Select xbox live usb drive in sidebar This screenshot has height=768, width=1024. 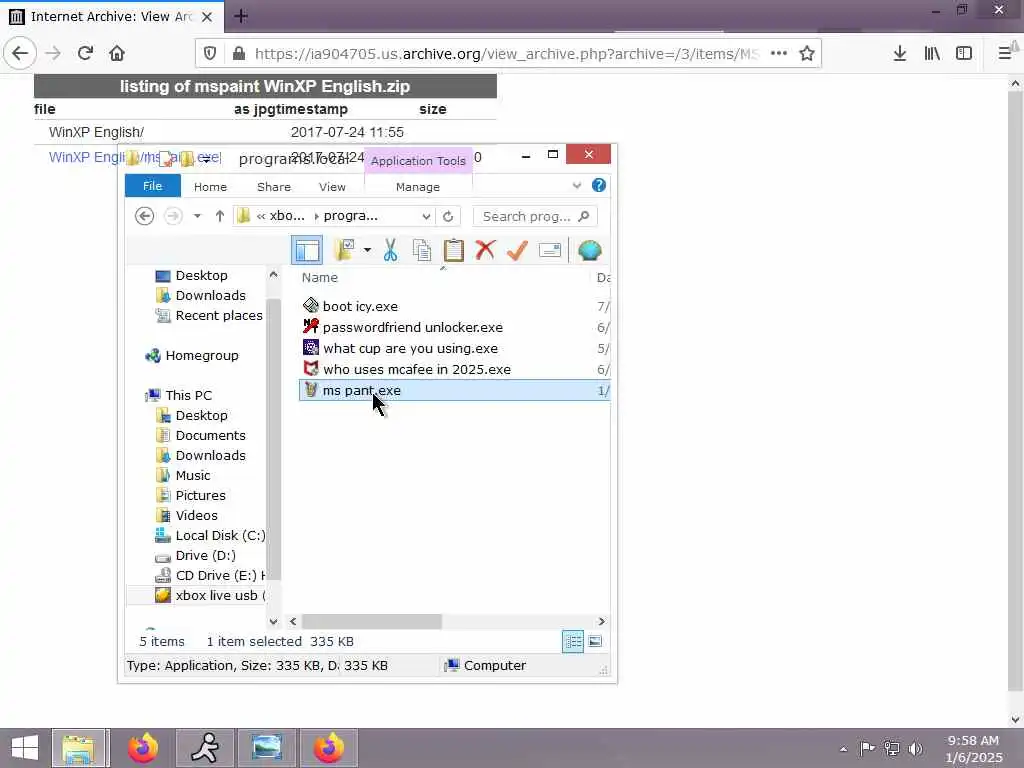click(210, 596)
